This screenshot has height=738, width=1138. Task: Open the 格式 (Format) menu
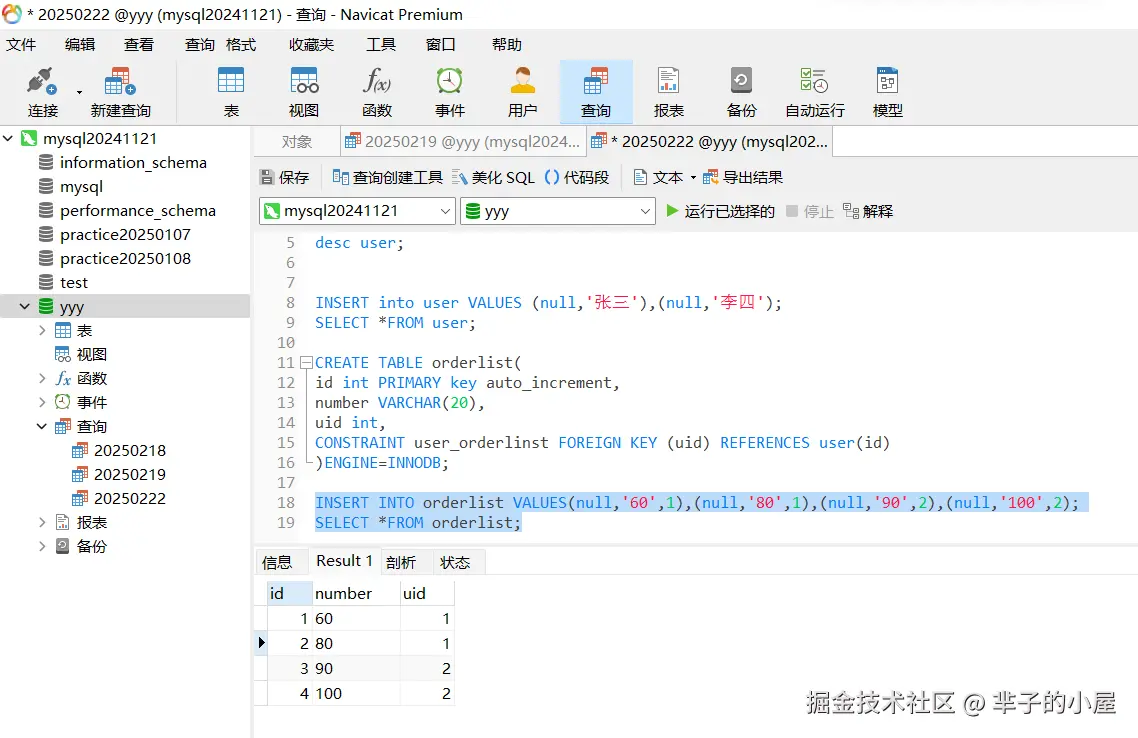tap(241, 44)
